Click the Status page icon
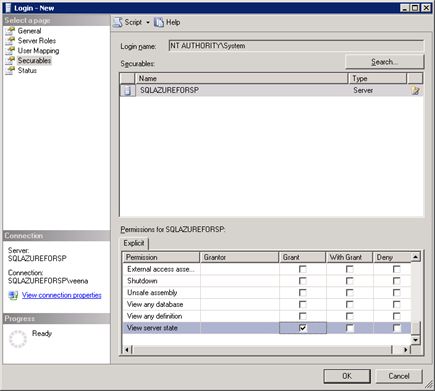The width and height of the screenshot is (435, 391). pos(11,70)
